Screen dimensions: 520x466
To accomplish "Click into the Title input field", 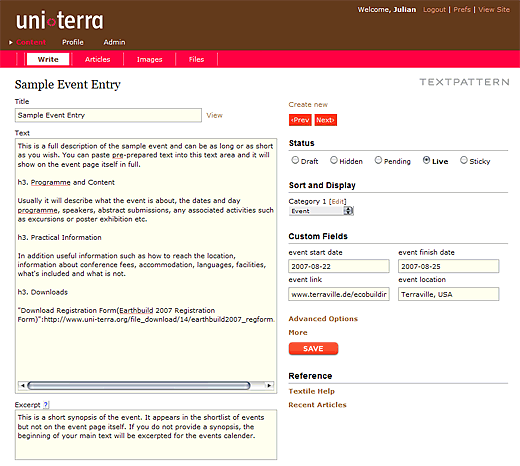I will point(108,115).
